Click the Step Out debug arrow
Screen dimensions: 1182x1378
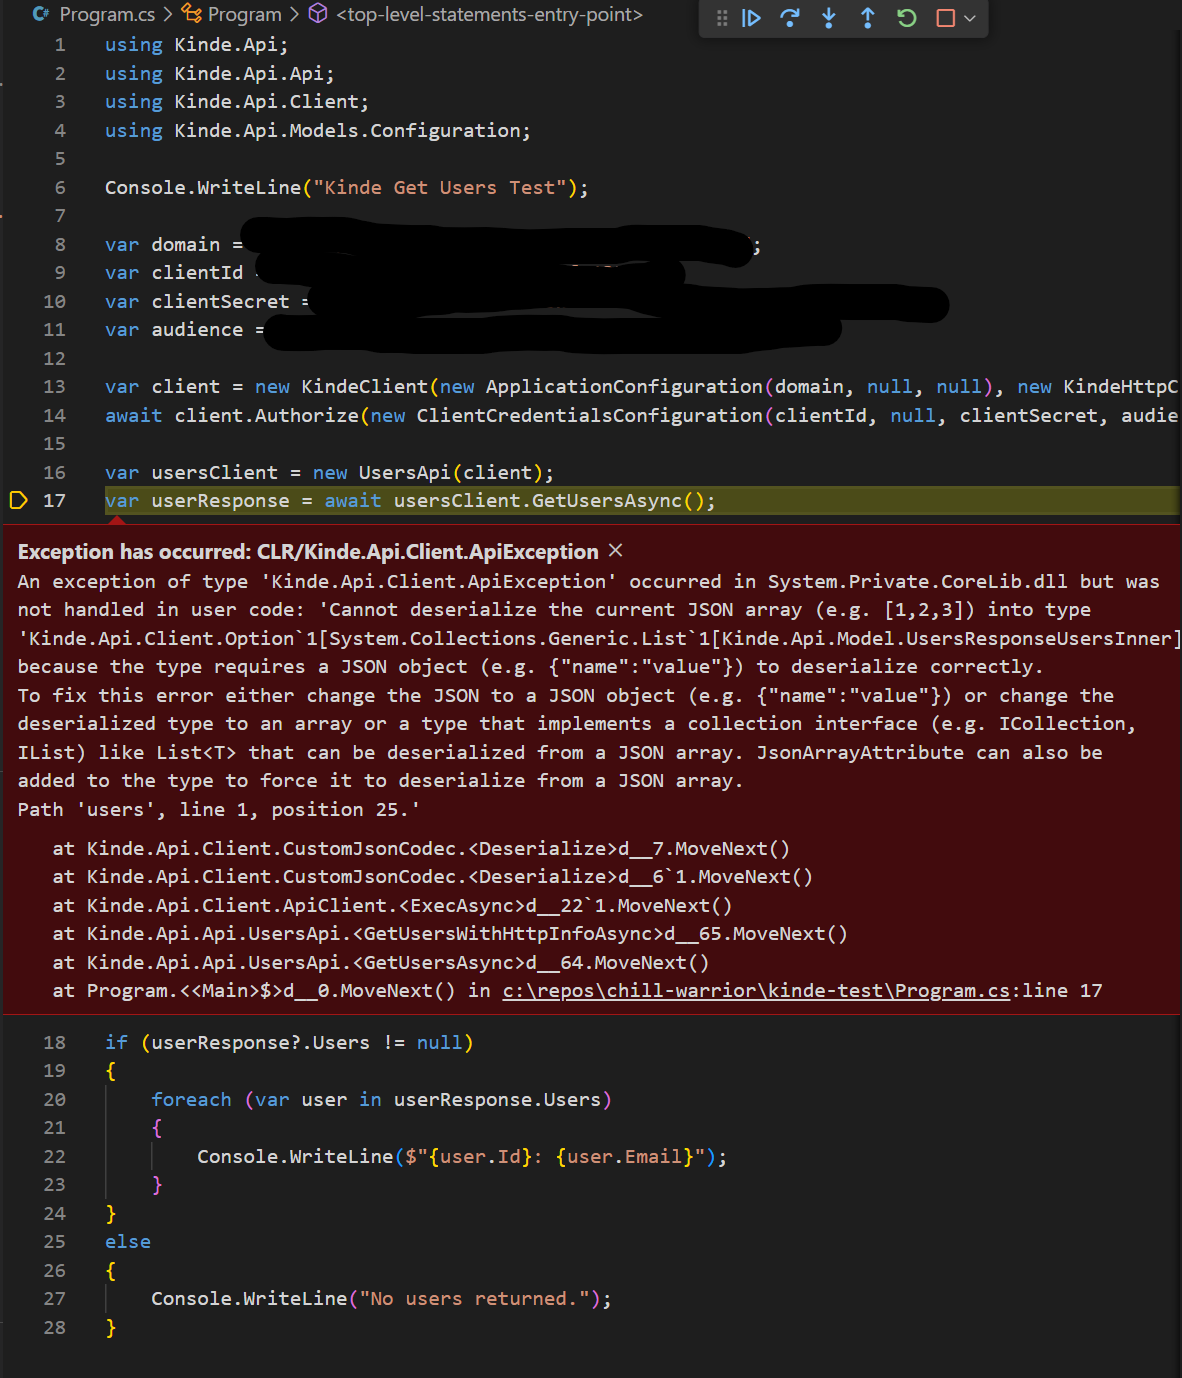click(x=868, y=18)
